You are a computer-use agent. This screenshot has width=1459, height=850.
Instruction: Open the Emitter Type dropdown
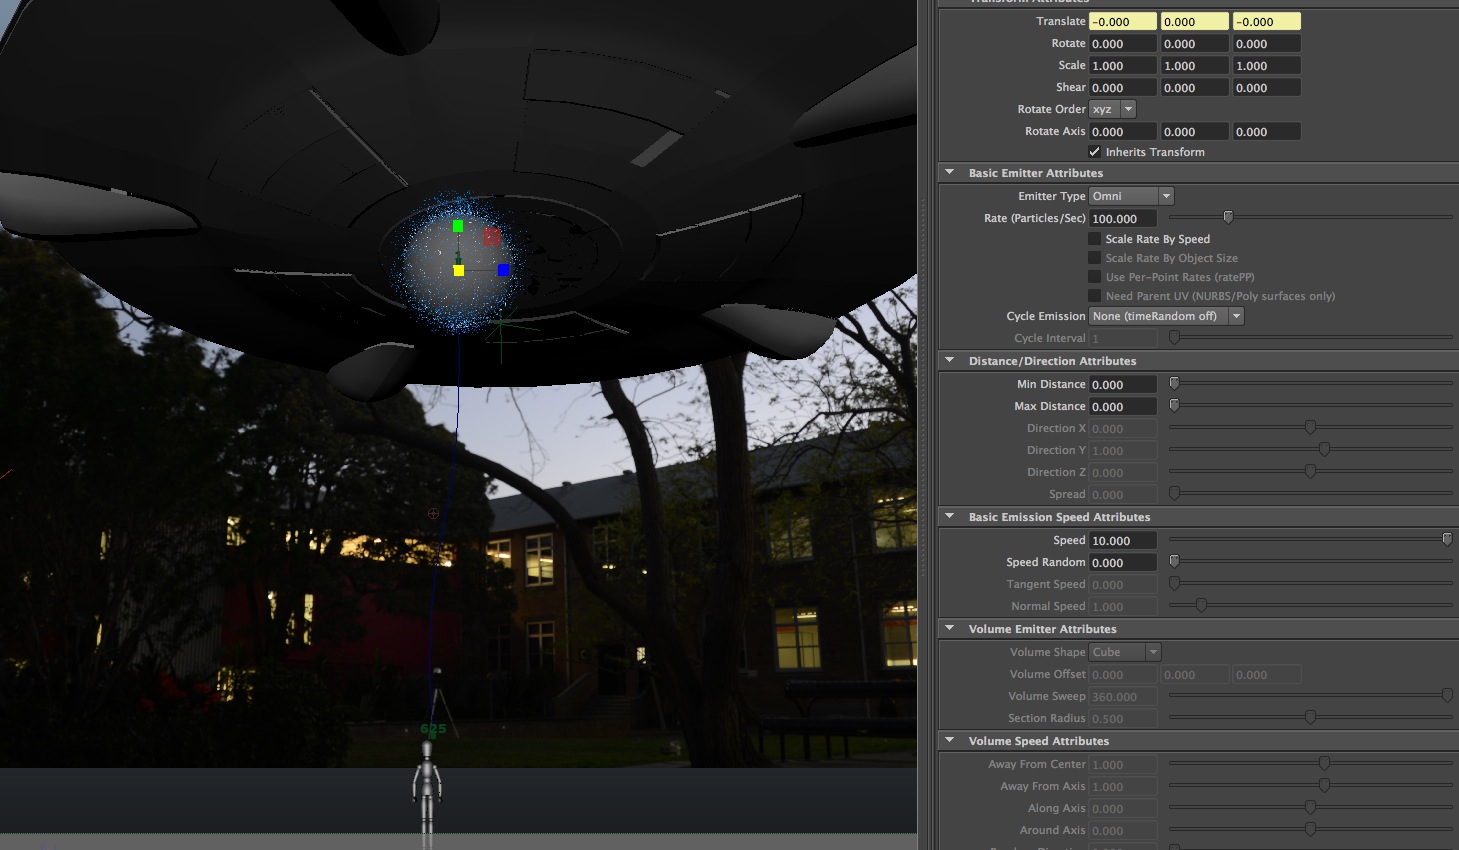coord(1130,196)
